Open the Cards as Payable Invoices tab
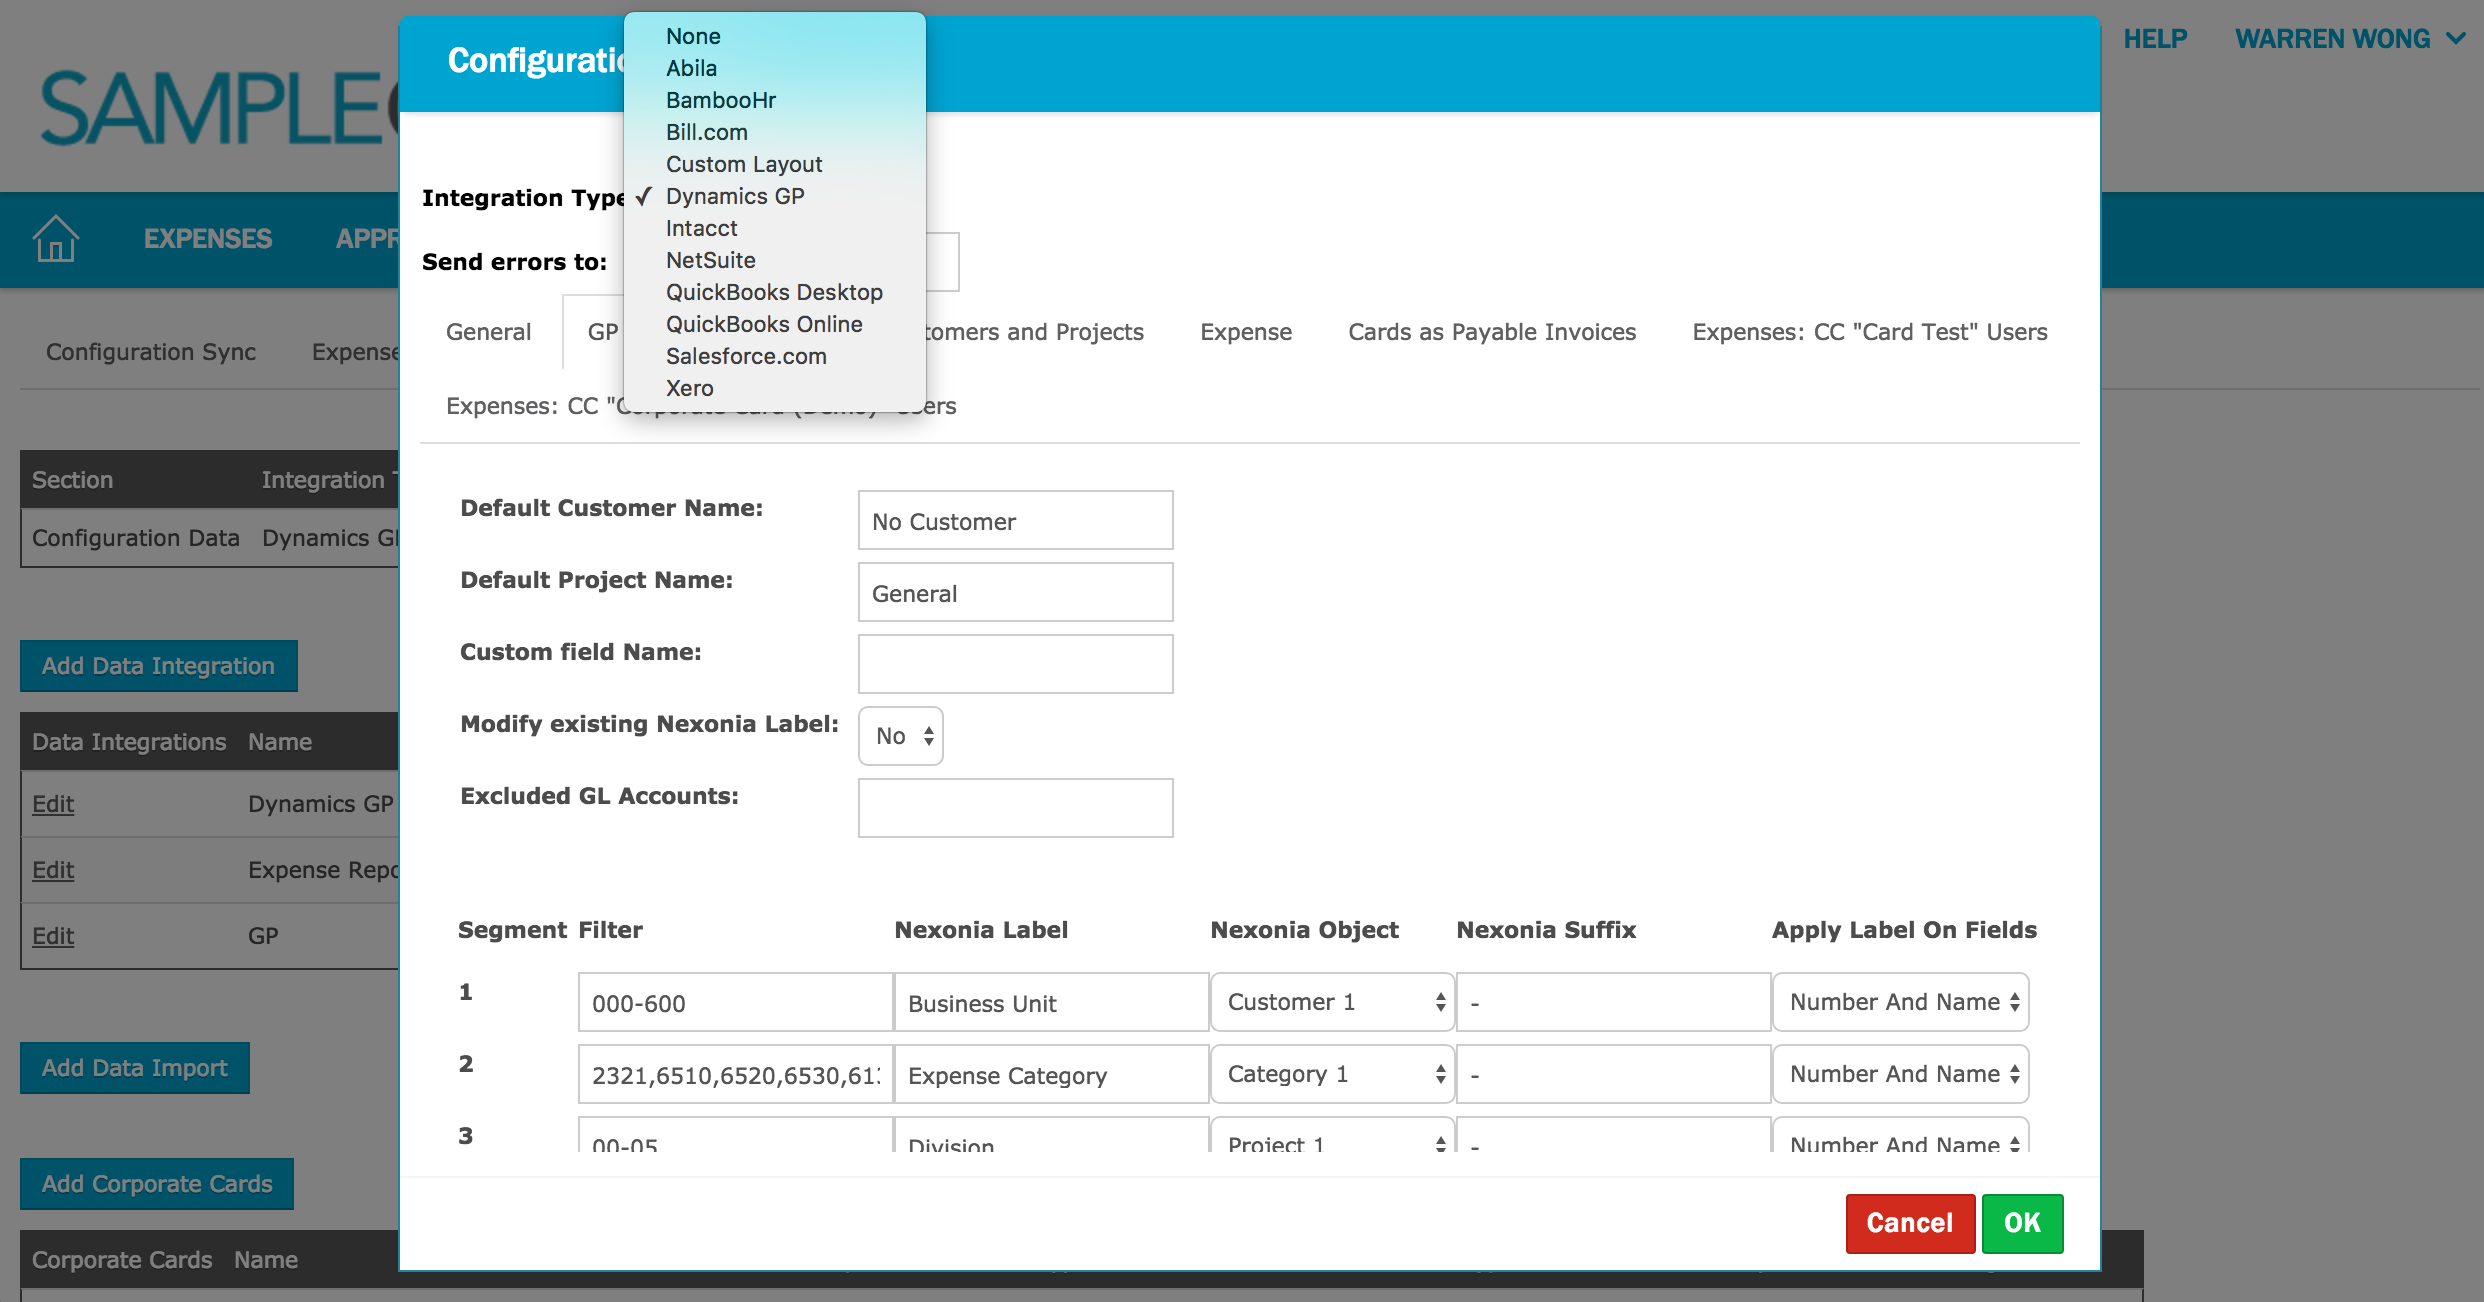2484x1302 pixels. click(1491, 332)
